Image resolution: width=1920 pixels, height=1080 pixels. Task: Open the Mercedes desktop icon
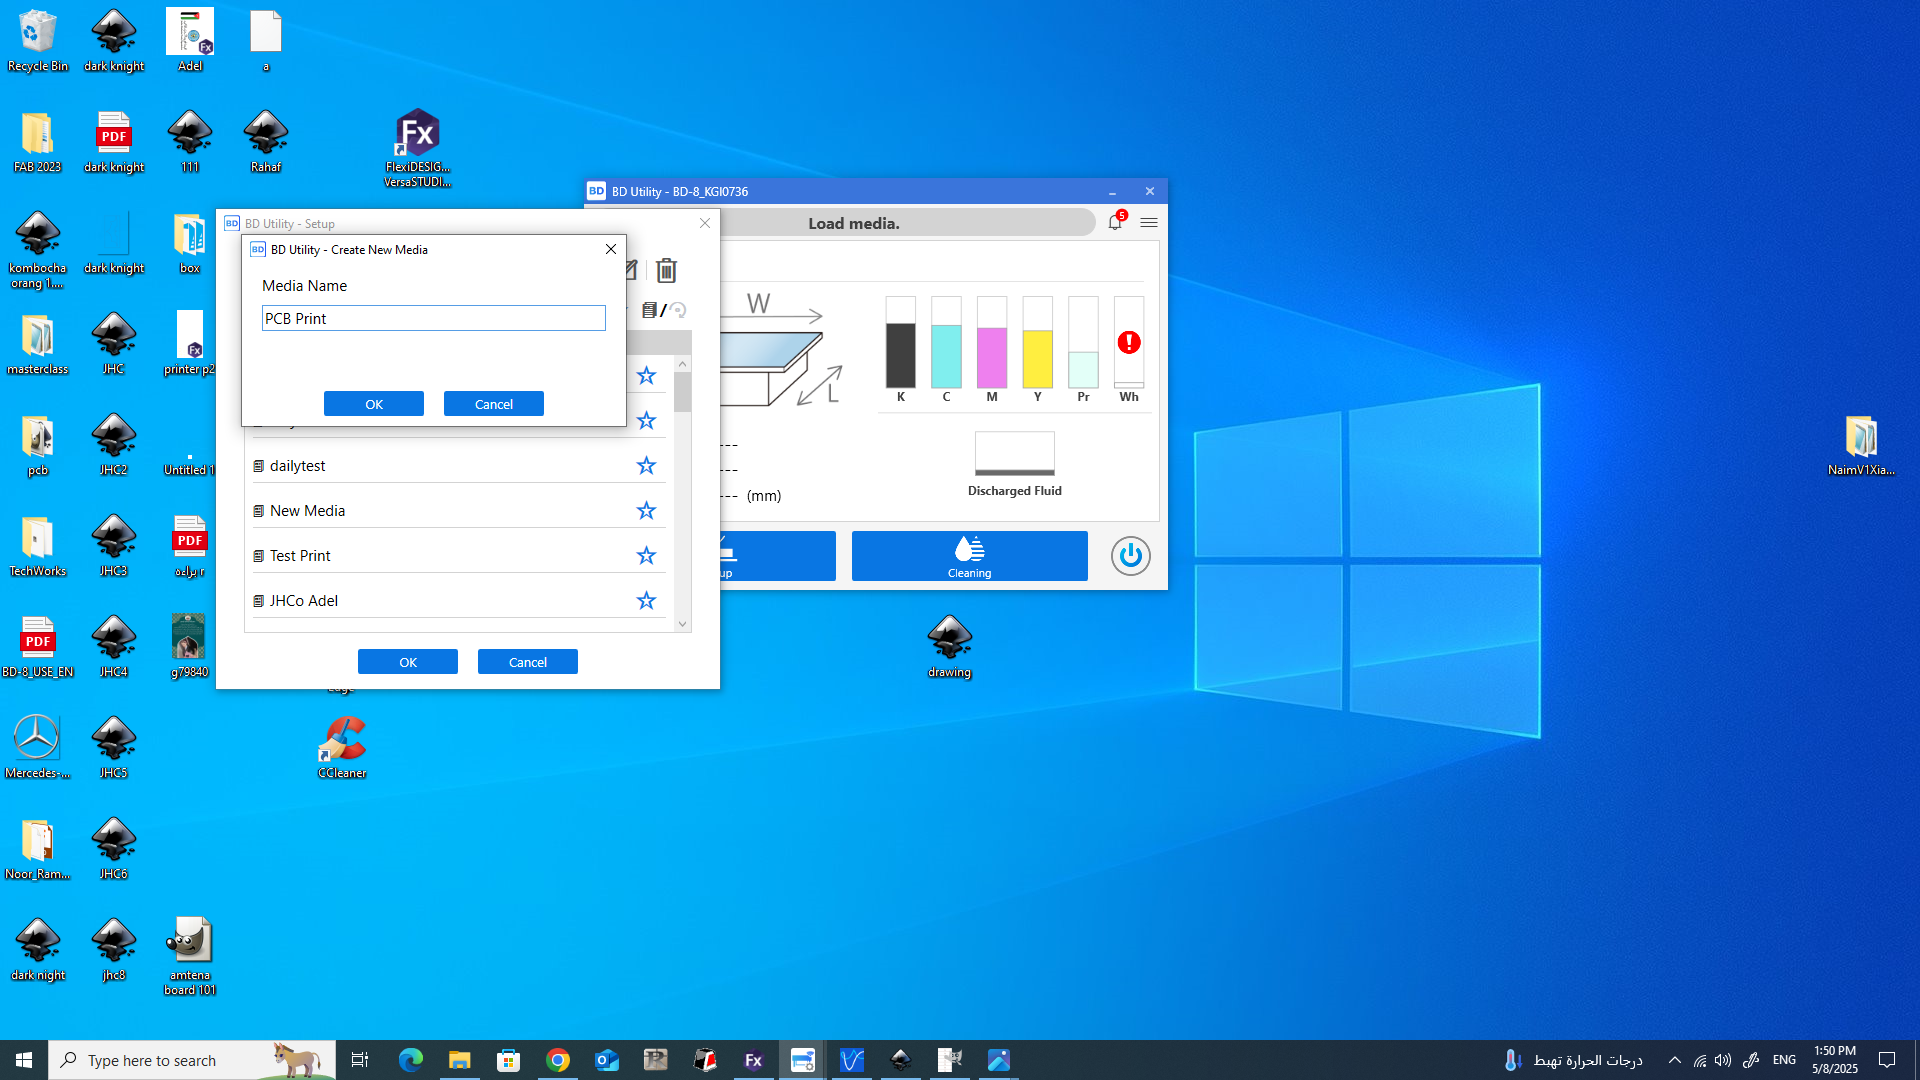tap(38, 748)
